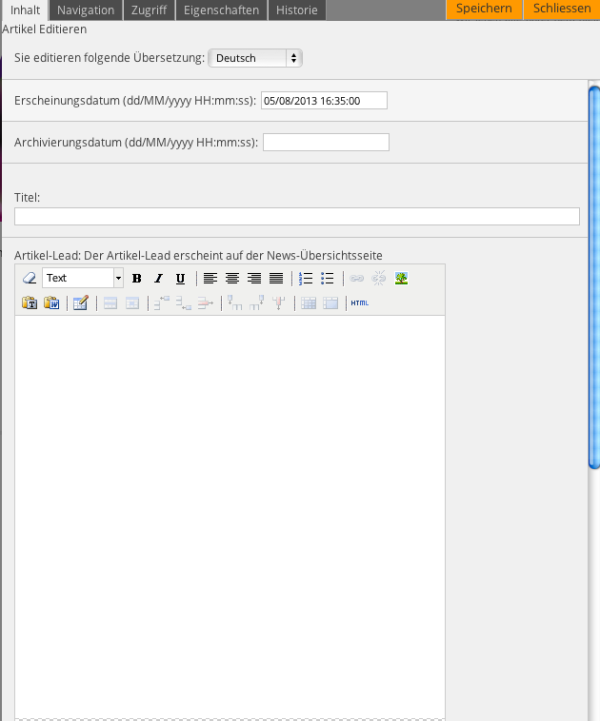This screenshot has height=721, width=600.
Task: Click the paste from Word icon
Action: (x=51, y=303)
